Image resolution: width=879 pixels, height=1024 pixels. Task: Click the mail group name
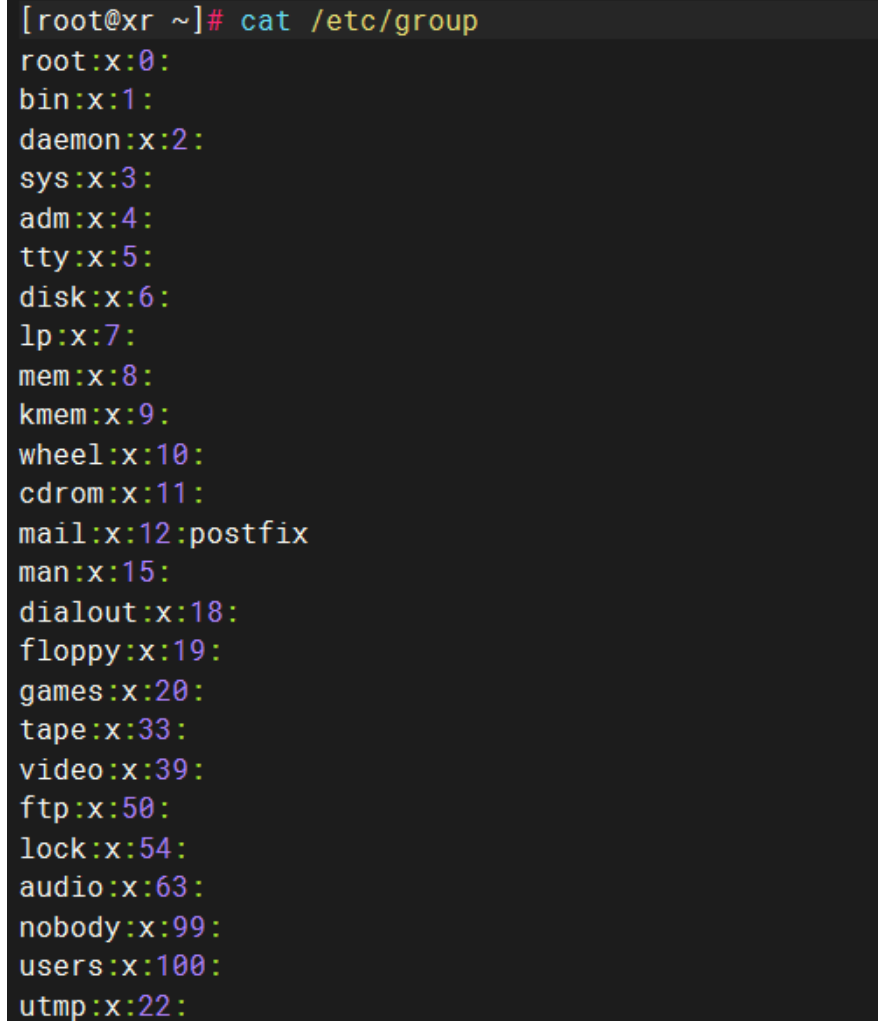[53, 535]
